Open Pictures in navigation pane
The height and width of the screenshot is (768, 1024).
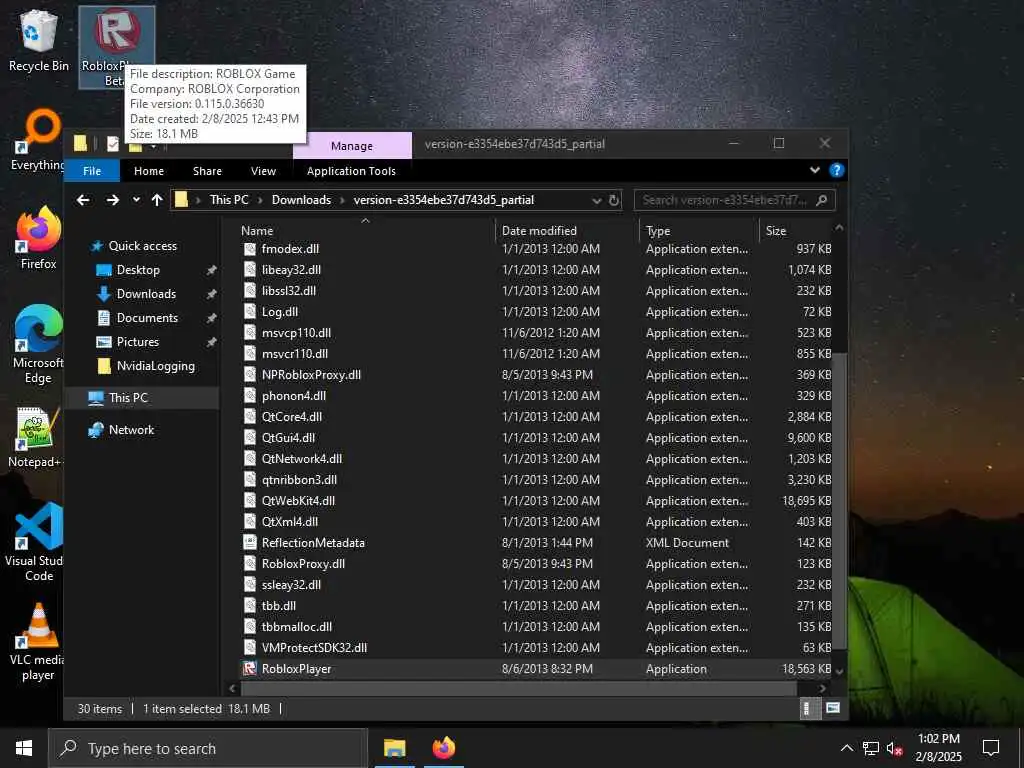pyautogui.click(x=138, y=342)
